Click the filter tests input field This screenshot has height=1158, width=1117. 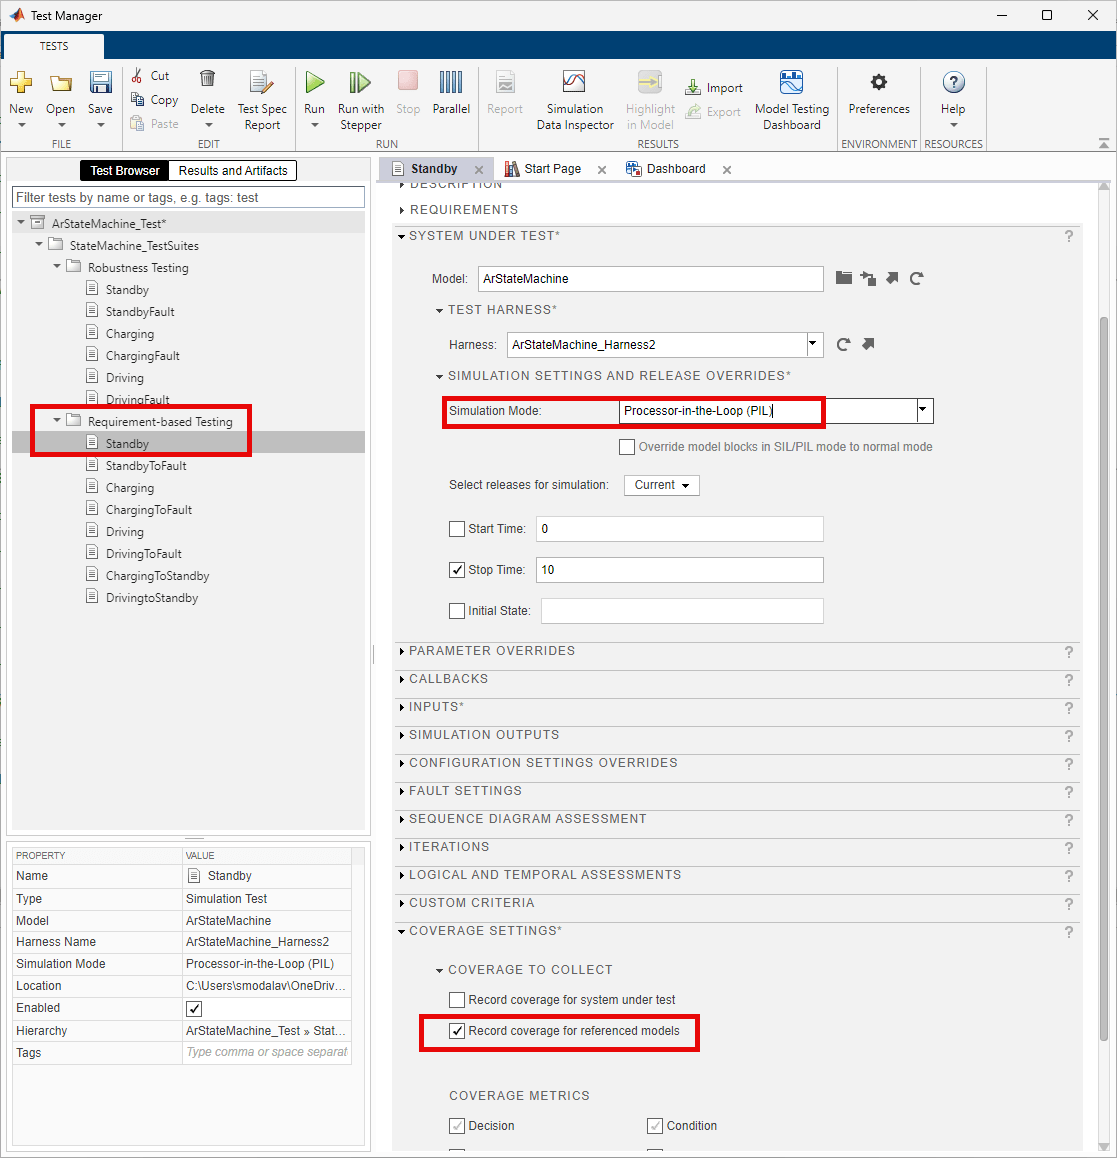tap(188, 198)
